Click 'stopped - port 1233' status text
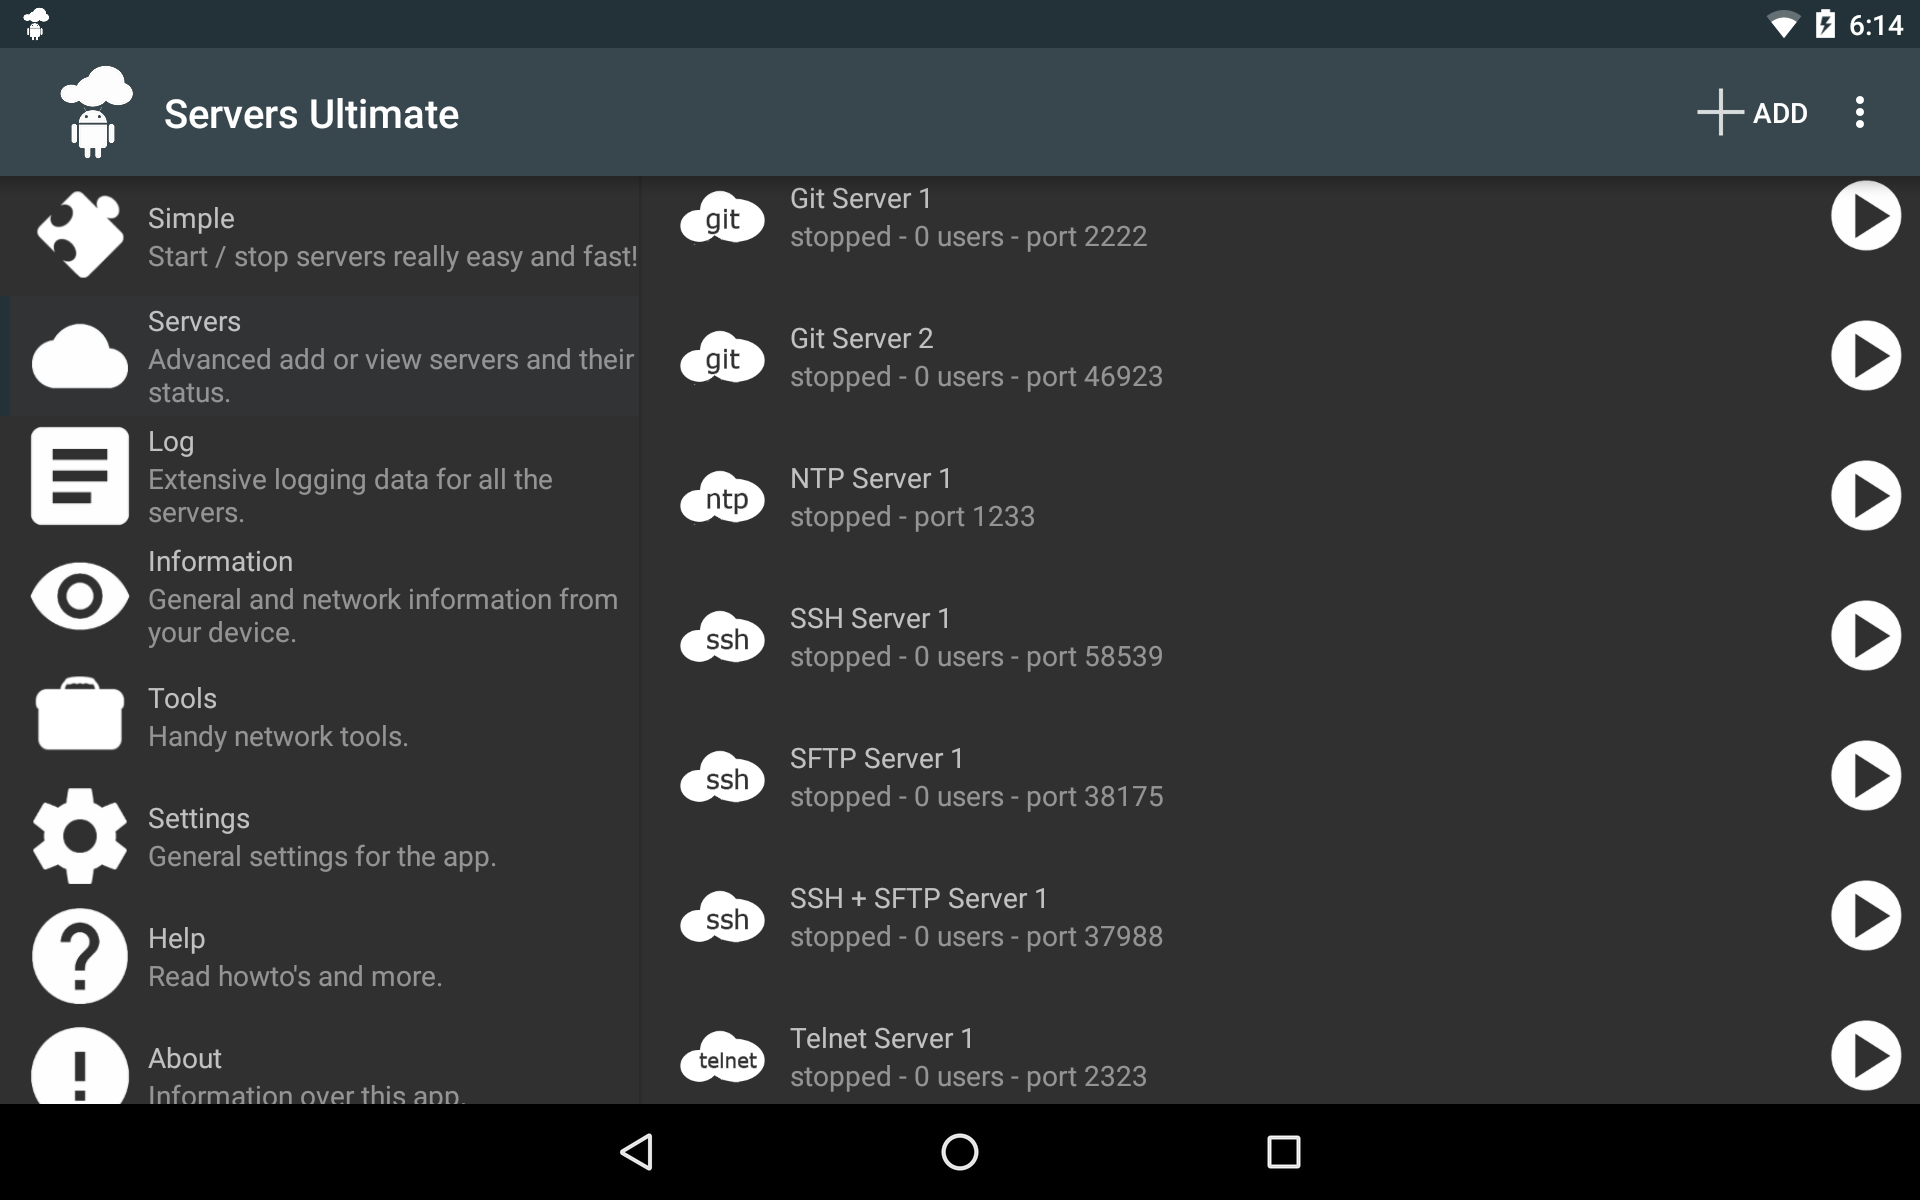 tap(912, 517)
